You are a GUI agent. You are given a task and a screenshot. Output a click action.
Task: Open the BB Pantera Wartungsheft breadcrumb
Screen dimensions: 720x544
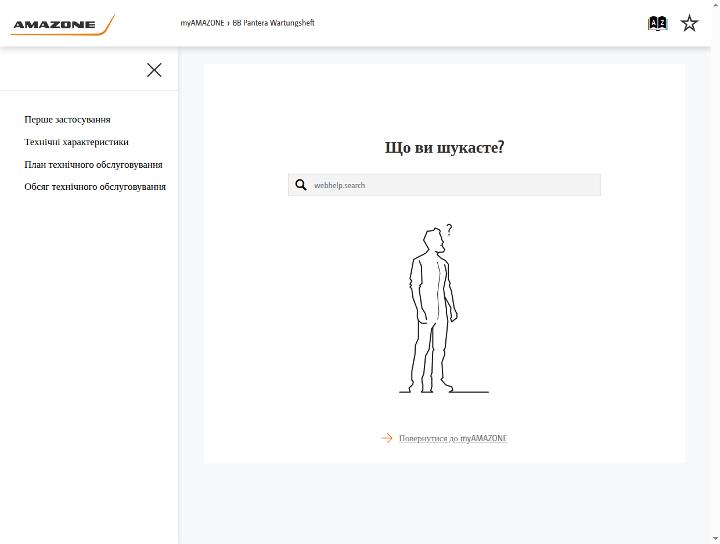pos(273,23)
